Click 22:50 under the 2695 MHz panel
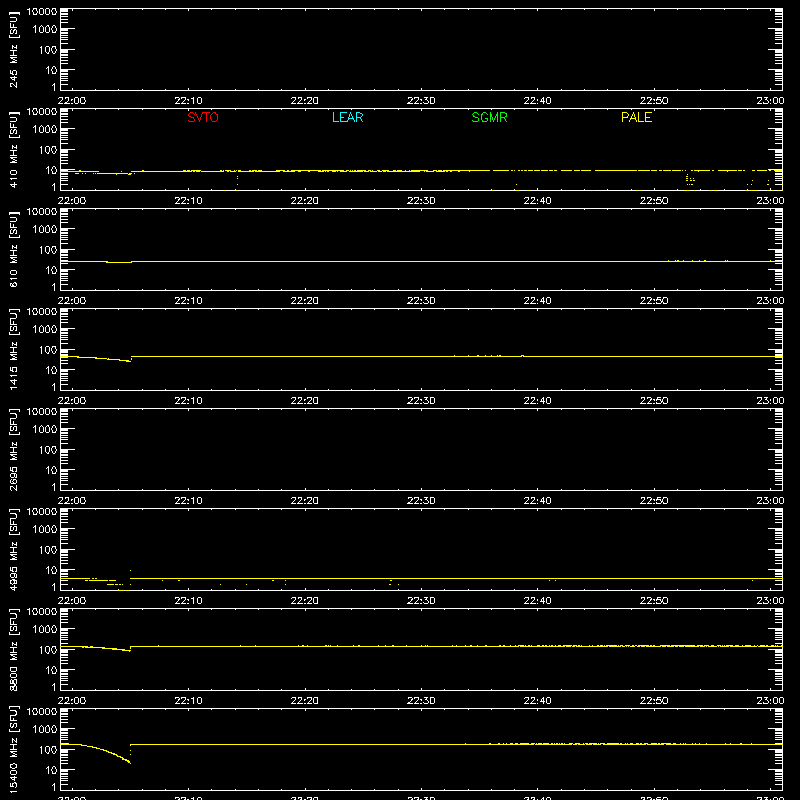 point(654,501)
